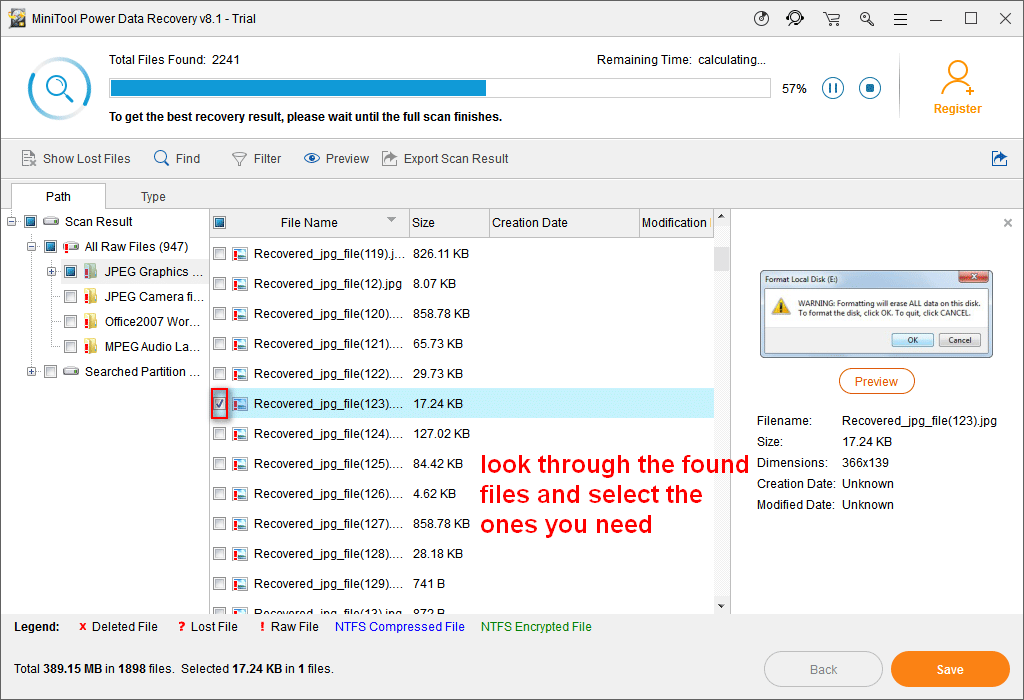The image size is (1024, 700).
Task: Open the headset support icon
Action: [x=795, y=18]
